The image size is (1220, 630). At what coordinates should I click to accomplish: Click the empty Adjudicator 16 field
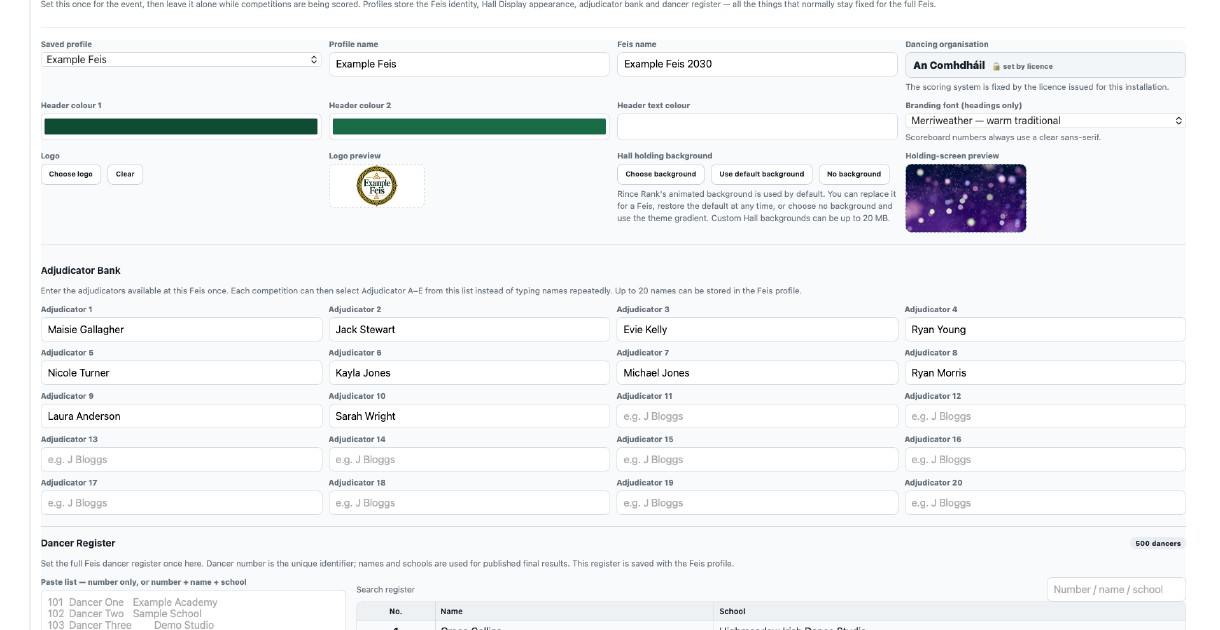click(1045, 460)
